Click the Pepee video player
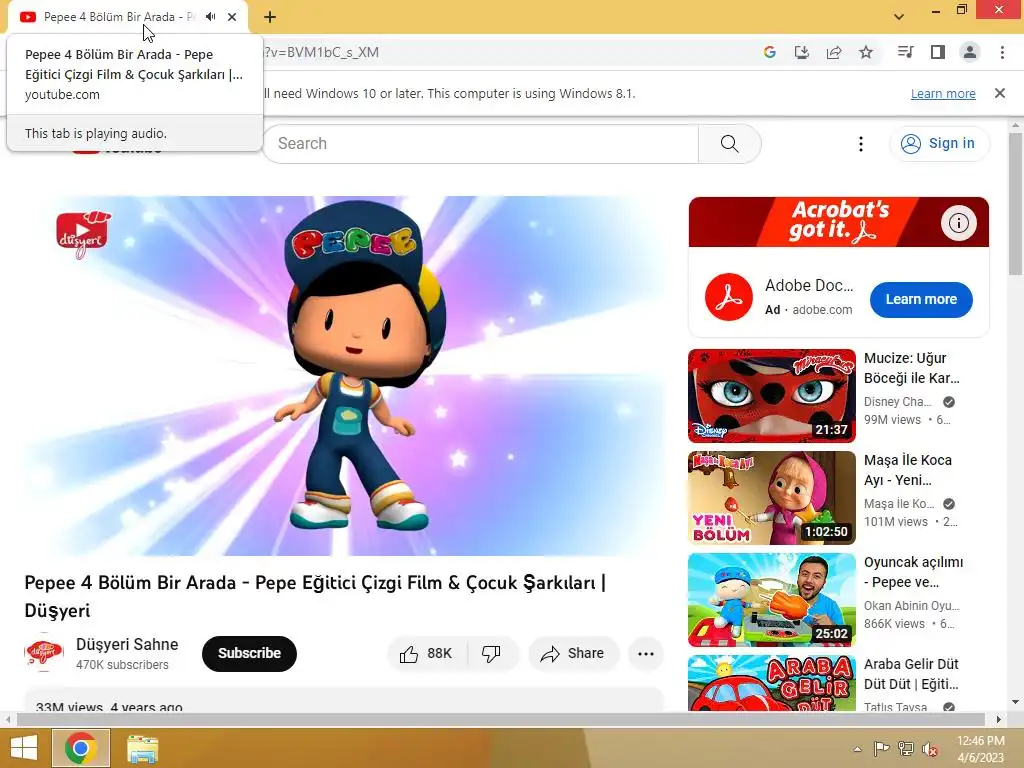This screenshot has width=1024, height=768. pos(344,376)
